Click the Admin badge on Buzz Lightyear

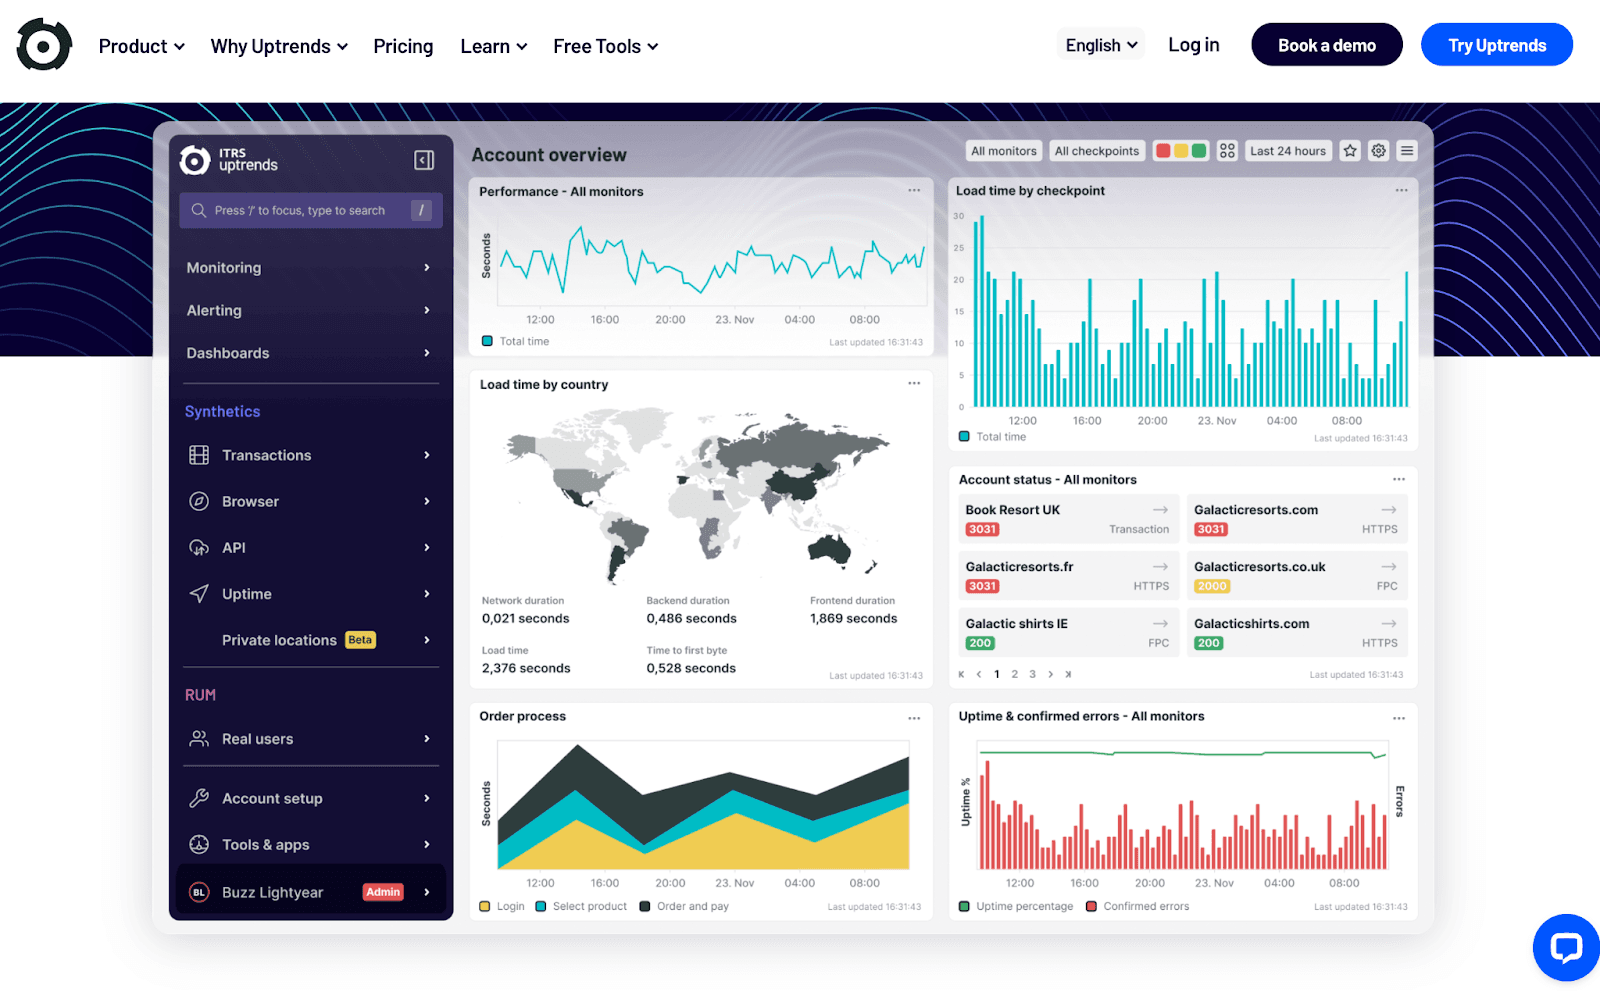coord(383,892)
